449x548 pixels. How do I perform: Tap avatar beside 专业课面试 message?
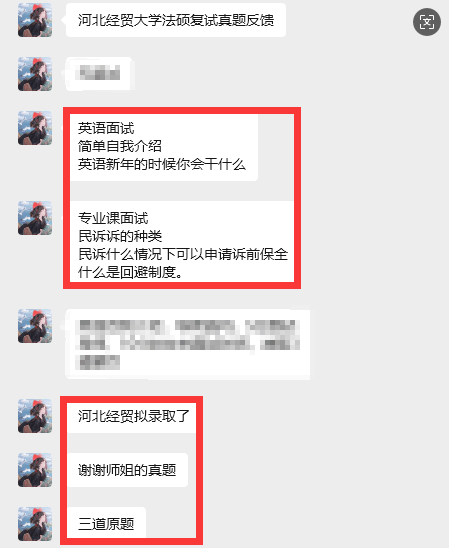(x=35, y=218)
